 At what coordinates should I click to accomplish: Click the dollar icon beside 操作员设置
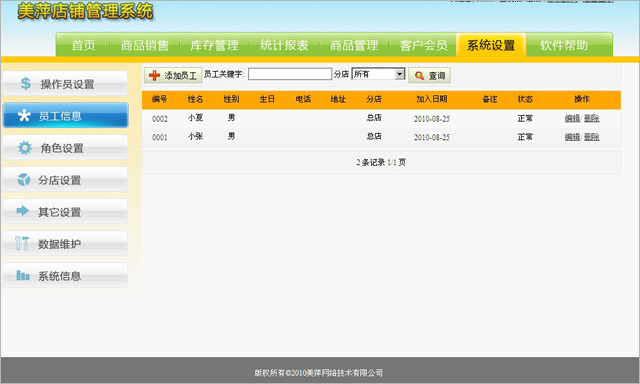(25, 83)
